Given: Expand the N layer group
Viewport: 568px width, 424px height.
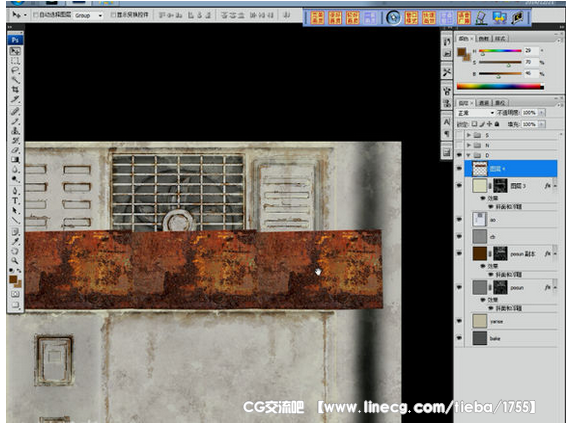Looking at the screenshot, I should click(x=469, y=145).
